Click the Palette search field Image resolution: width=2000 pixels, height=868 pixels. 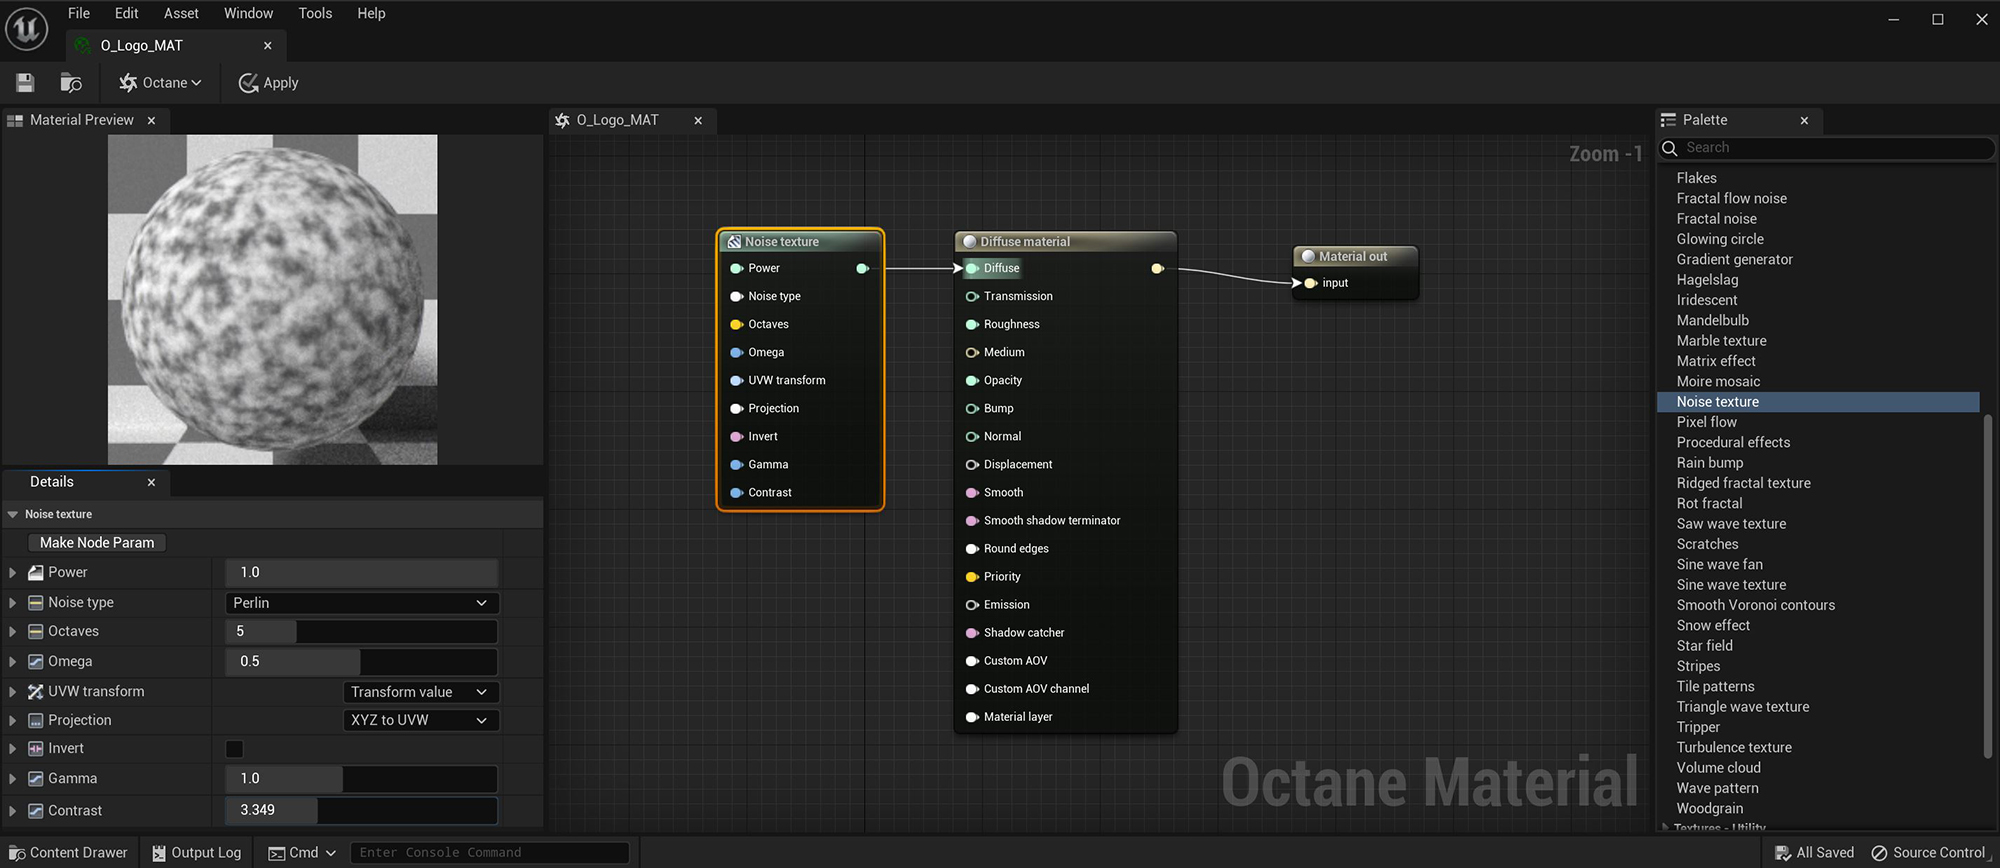[x=1827, y=148]
